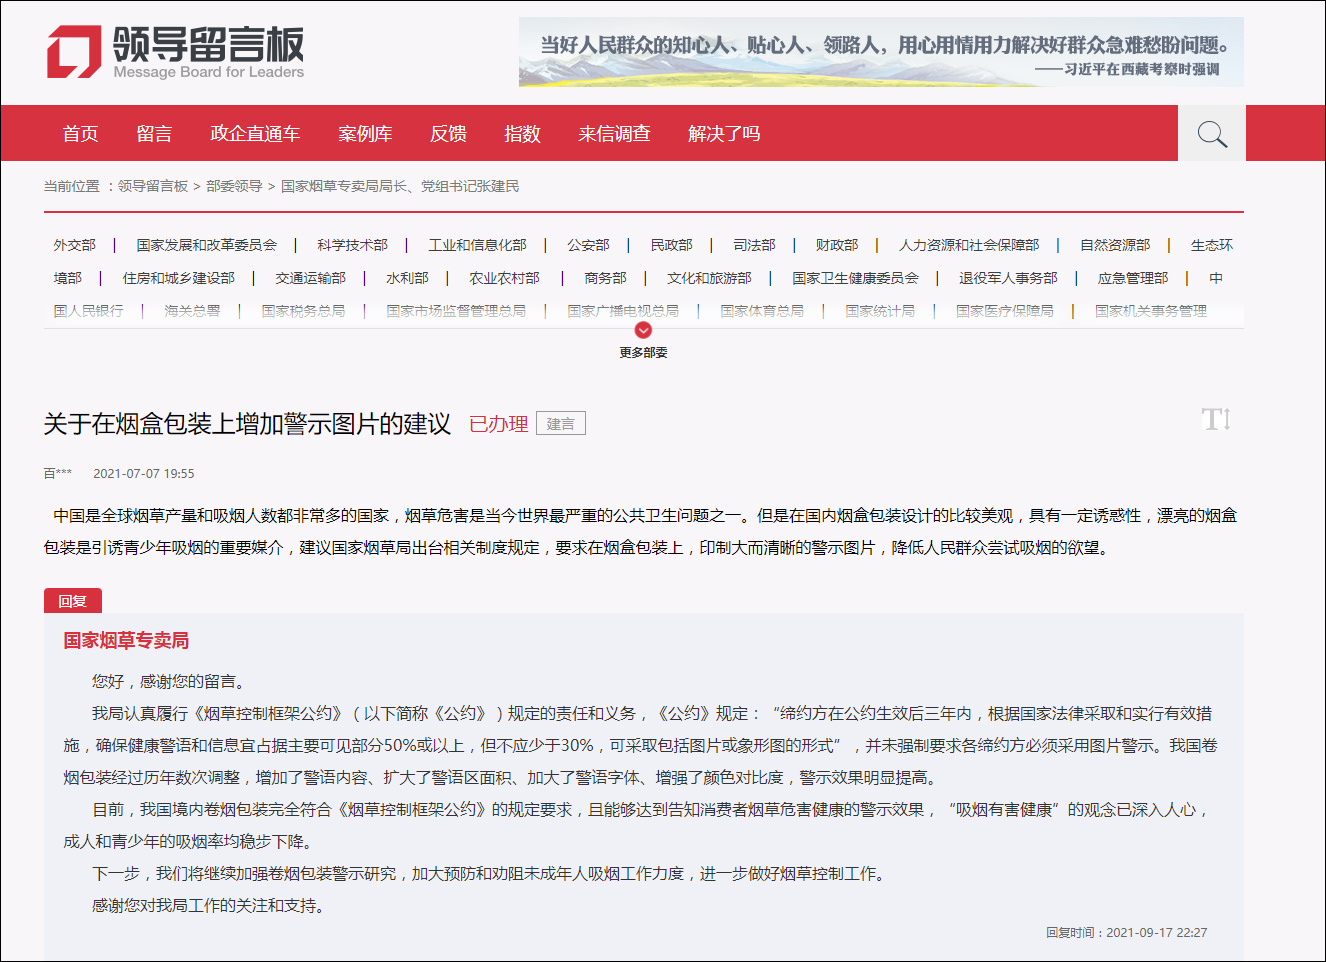The height and width of the screenshot is (962, 1326).
Task: Click the 水利部 ministry link
Action: click(407, 278)
